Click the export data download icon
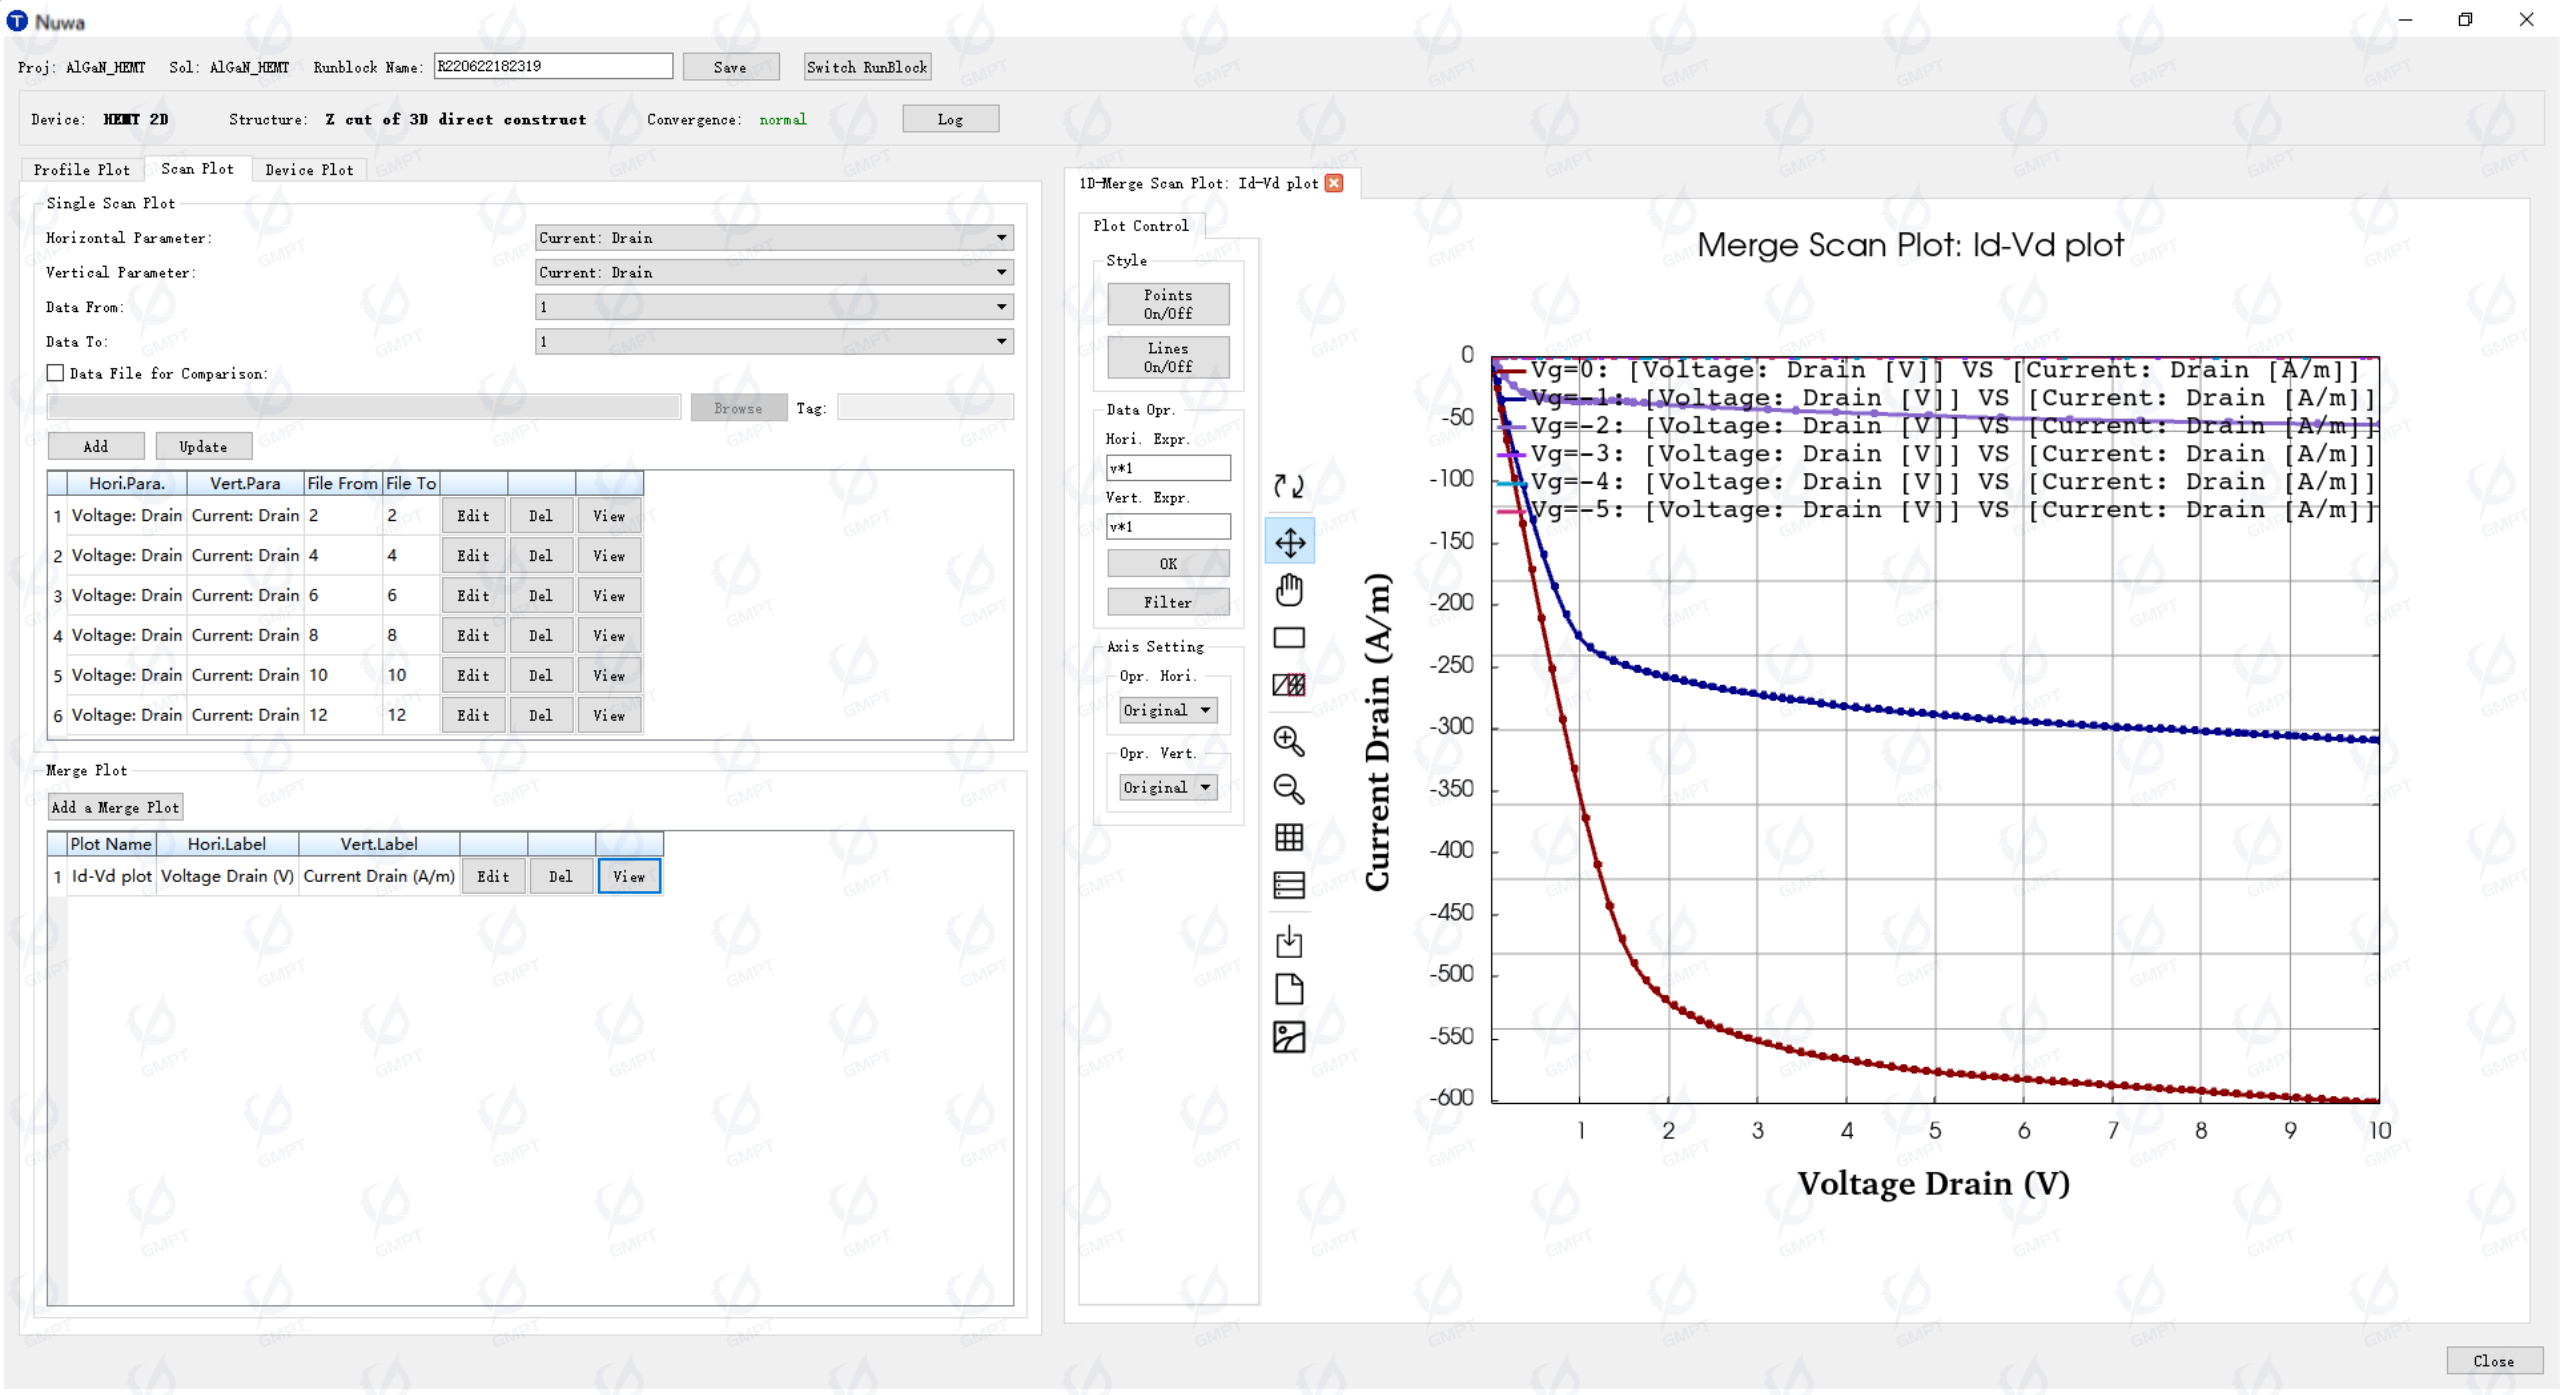 point(1289,941)
